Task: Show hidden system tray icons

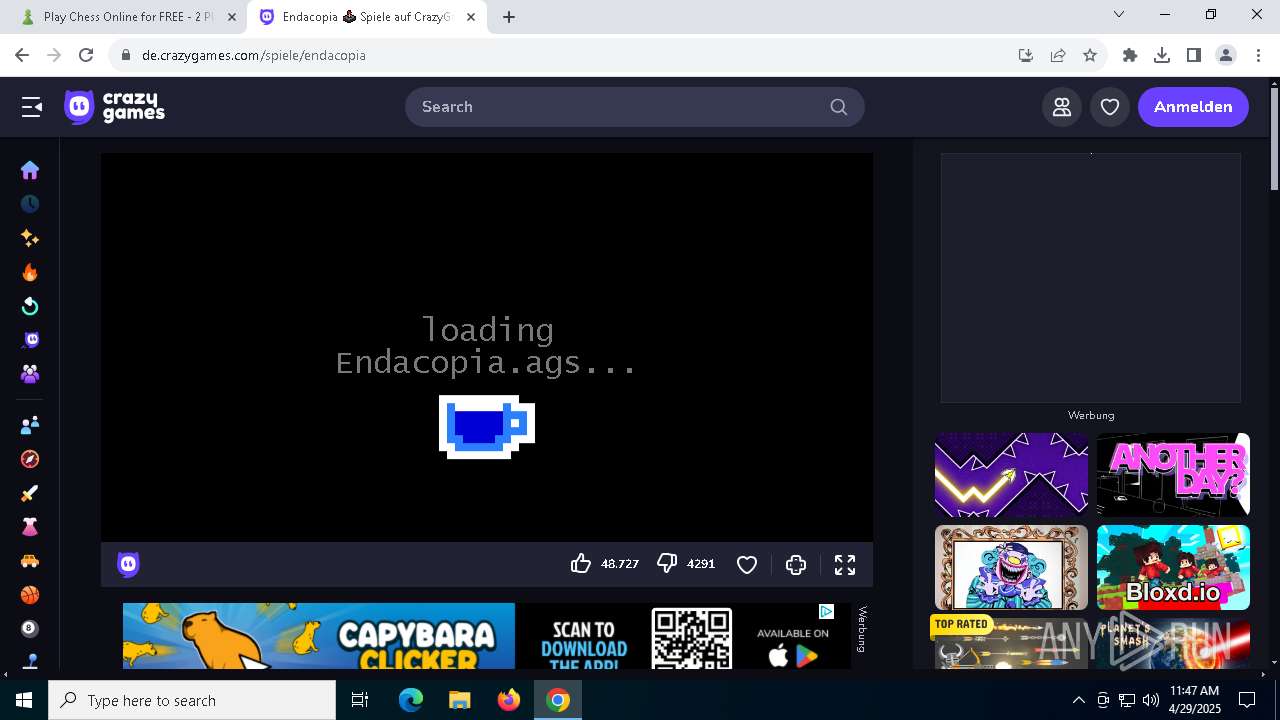Action: (x=1078, y=700)
